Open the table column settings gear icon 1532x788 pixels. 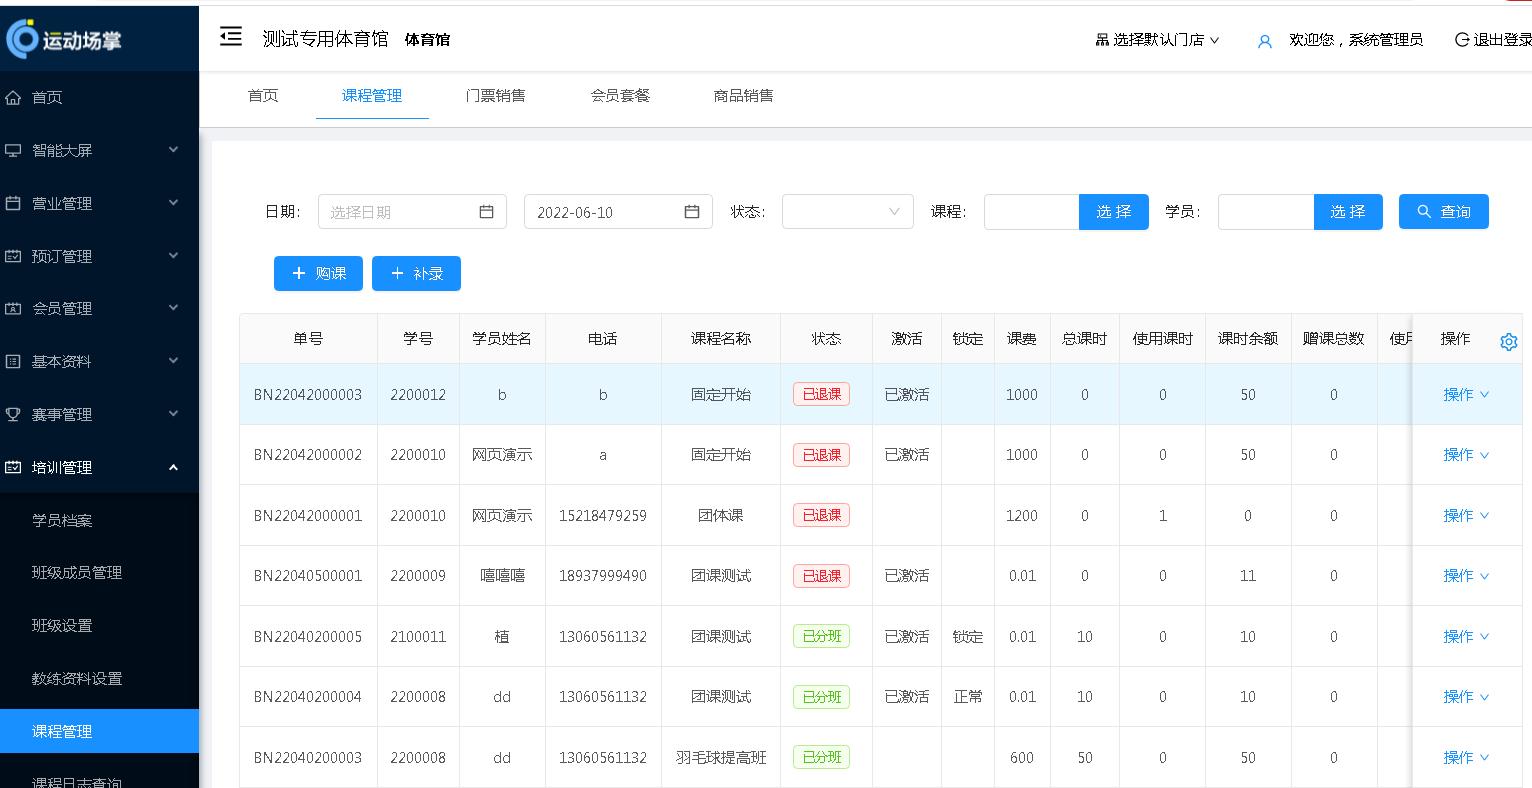pyautogui.click(x=1509, y=341)
